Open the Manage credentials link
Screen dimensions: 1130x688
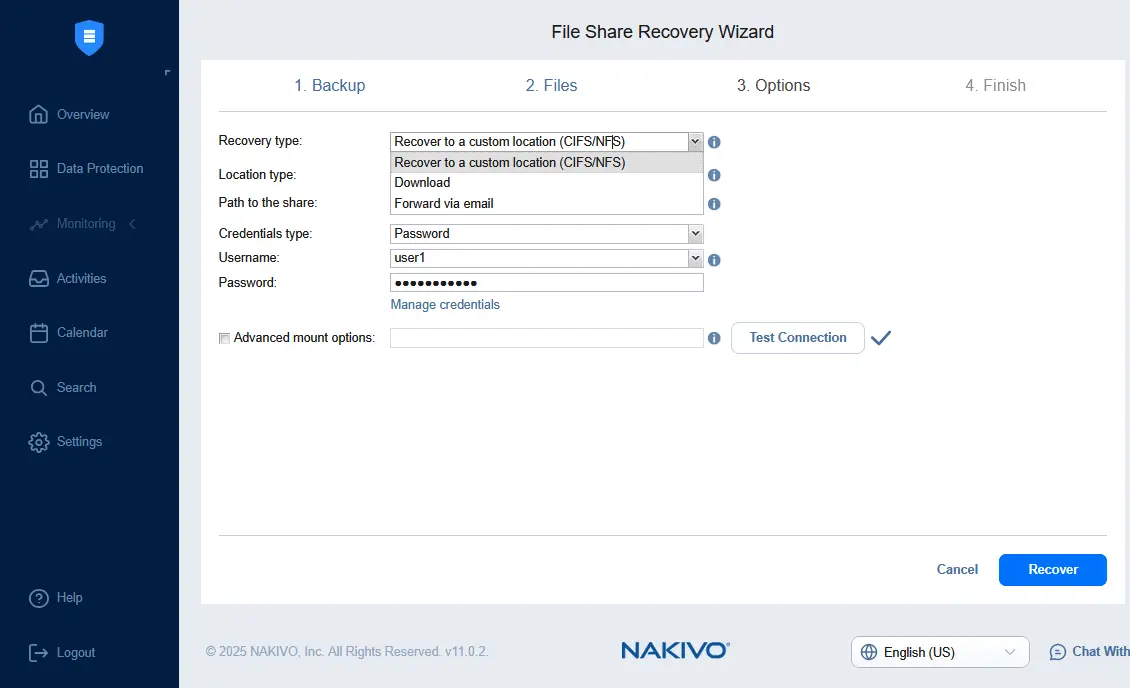tap(445, 305)
